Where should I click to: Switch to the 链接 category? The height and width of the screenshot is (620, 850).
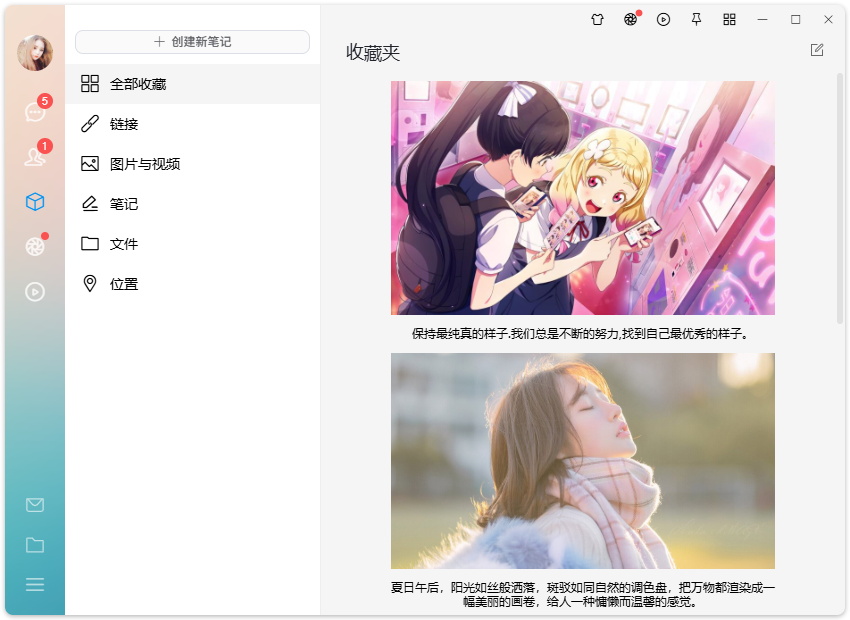tap(124, 124)
